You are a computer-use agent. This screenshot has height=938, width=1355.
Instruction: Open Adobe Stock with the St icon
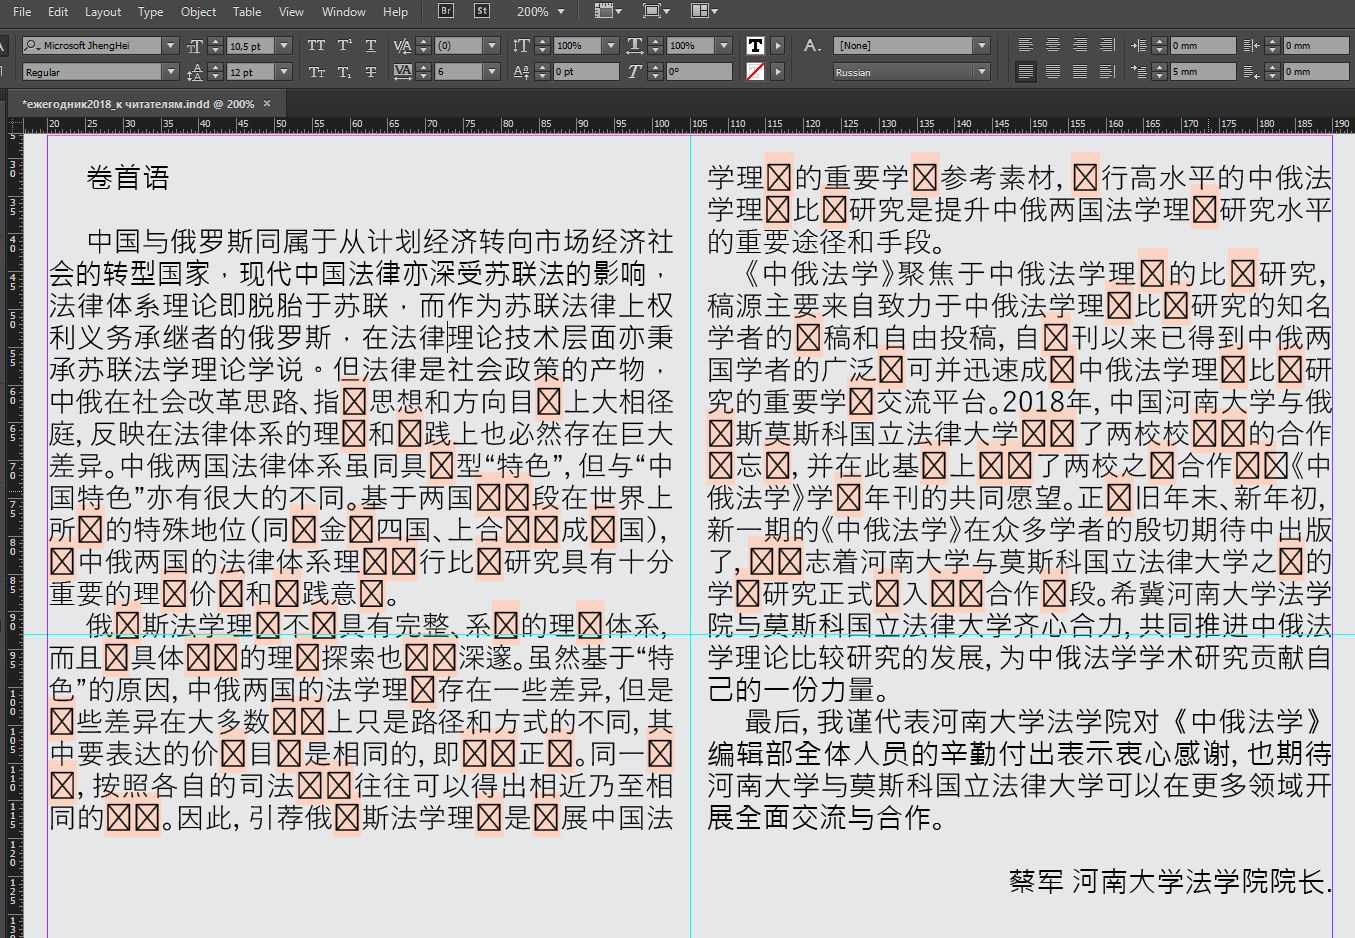tap(482, 11)
